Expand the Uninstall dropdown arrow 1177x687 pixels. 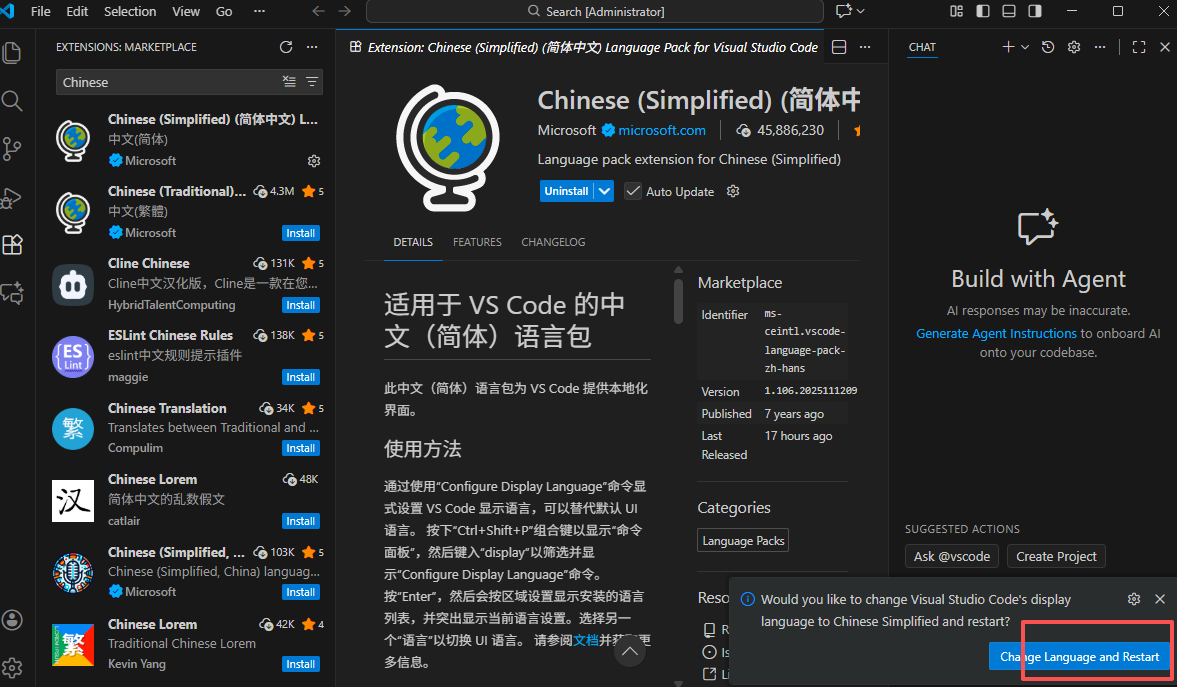tap(604, 191)
